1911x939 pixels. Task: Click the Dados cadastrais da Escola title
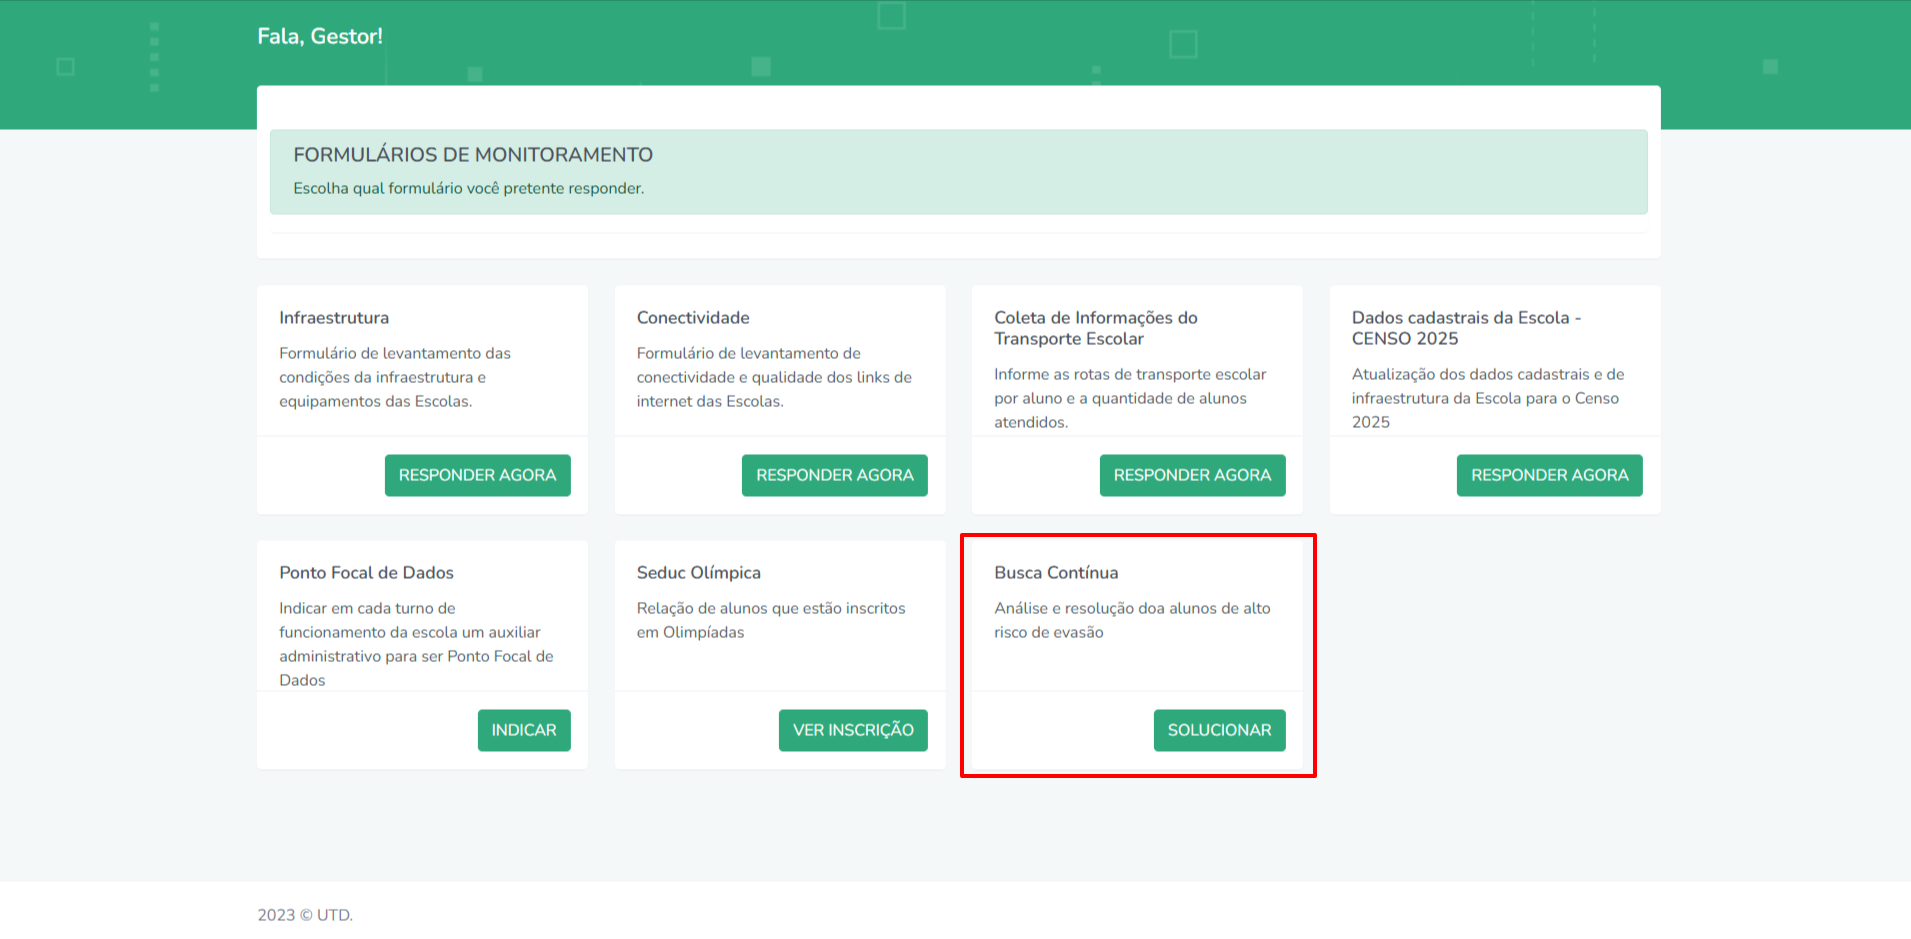[x=1465, y=328]
